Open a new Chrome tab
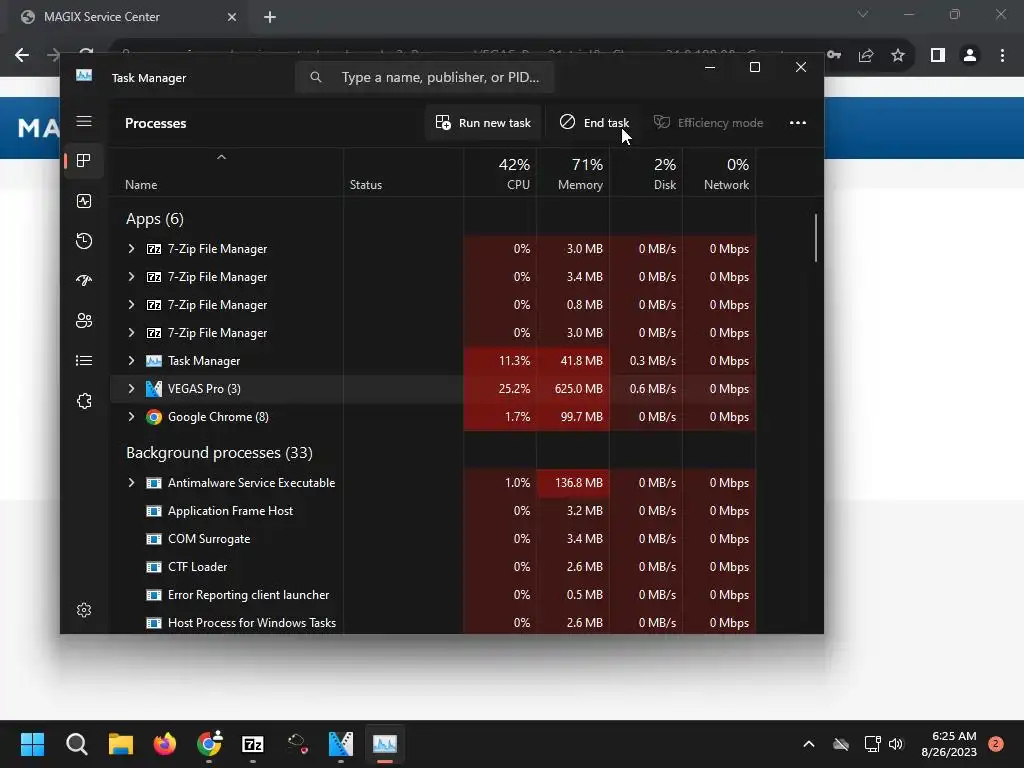This screenshot has height=768, width=1024. click(270, 17)
